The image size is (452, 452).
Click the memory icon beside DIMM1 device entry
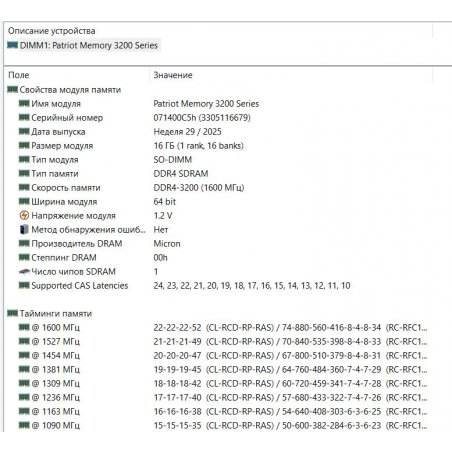(12, 45)
